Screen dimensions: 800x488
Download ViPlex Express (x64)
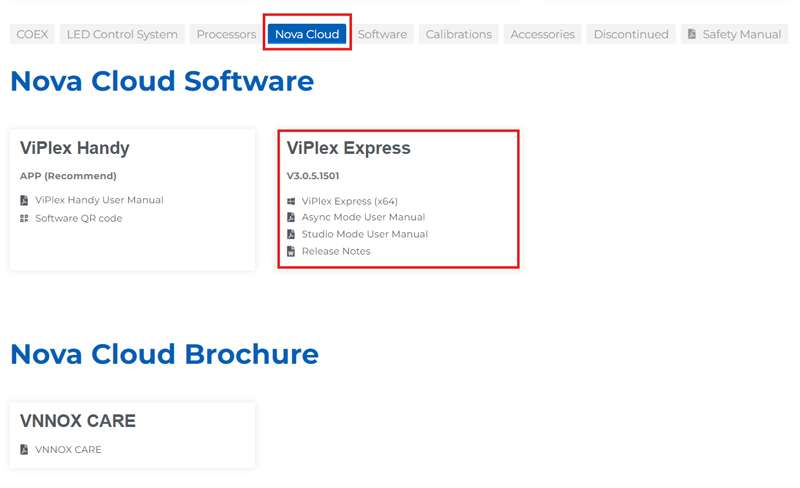tap(349, 201)
